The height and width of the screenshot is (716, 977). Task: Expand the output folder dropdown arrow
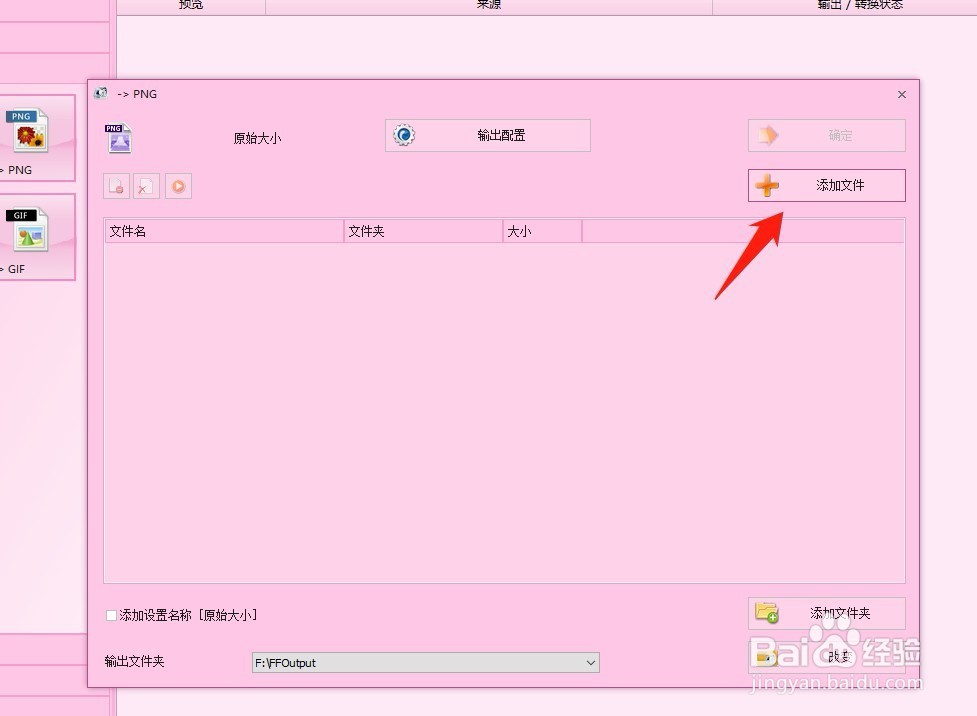[590, 662]
